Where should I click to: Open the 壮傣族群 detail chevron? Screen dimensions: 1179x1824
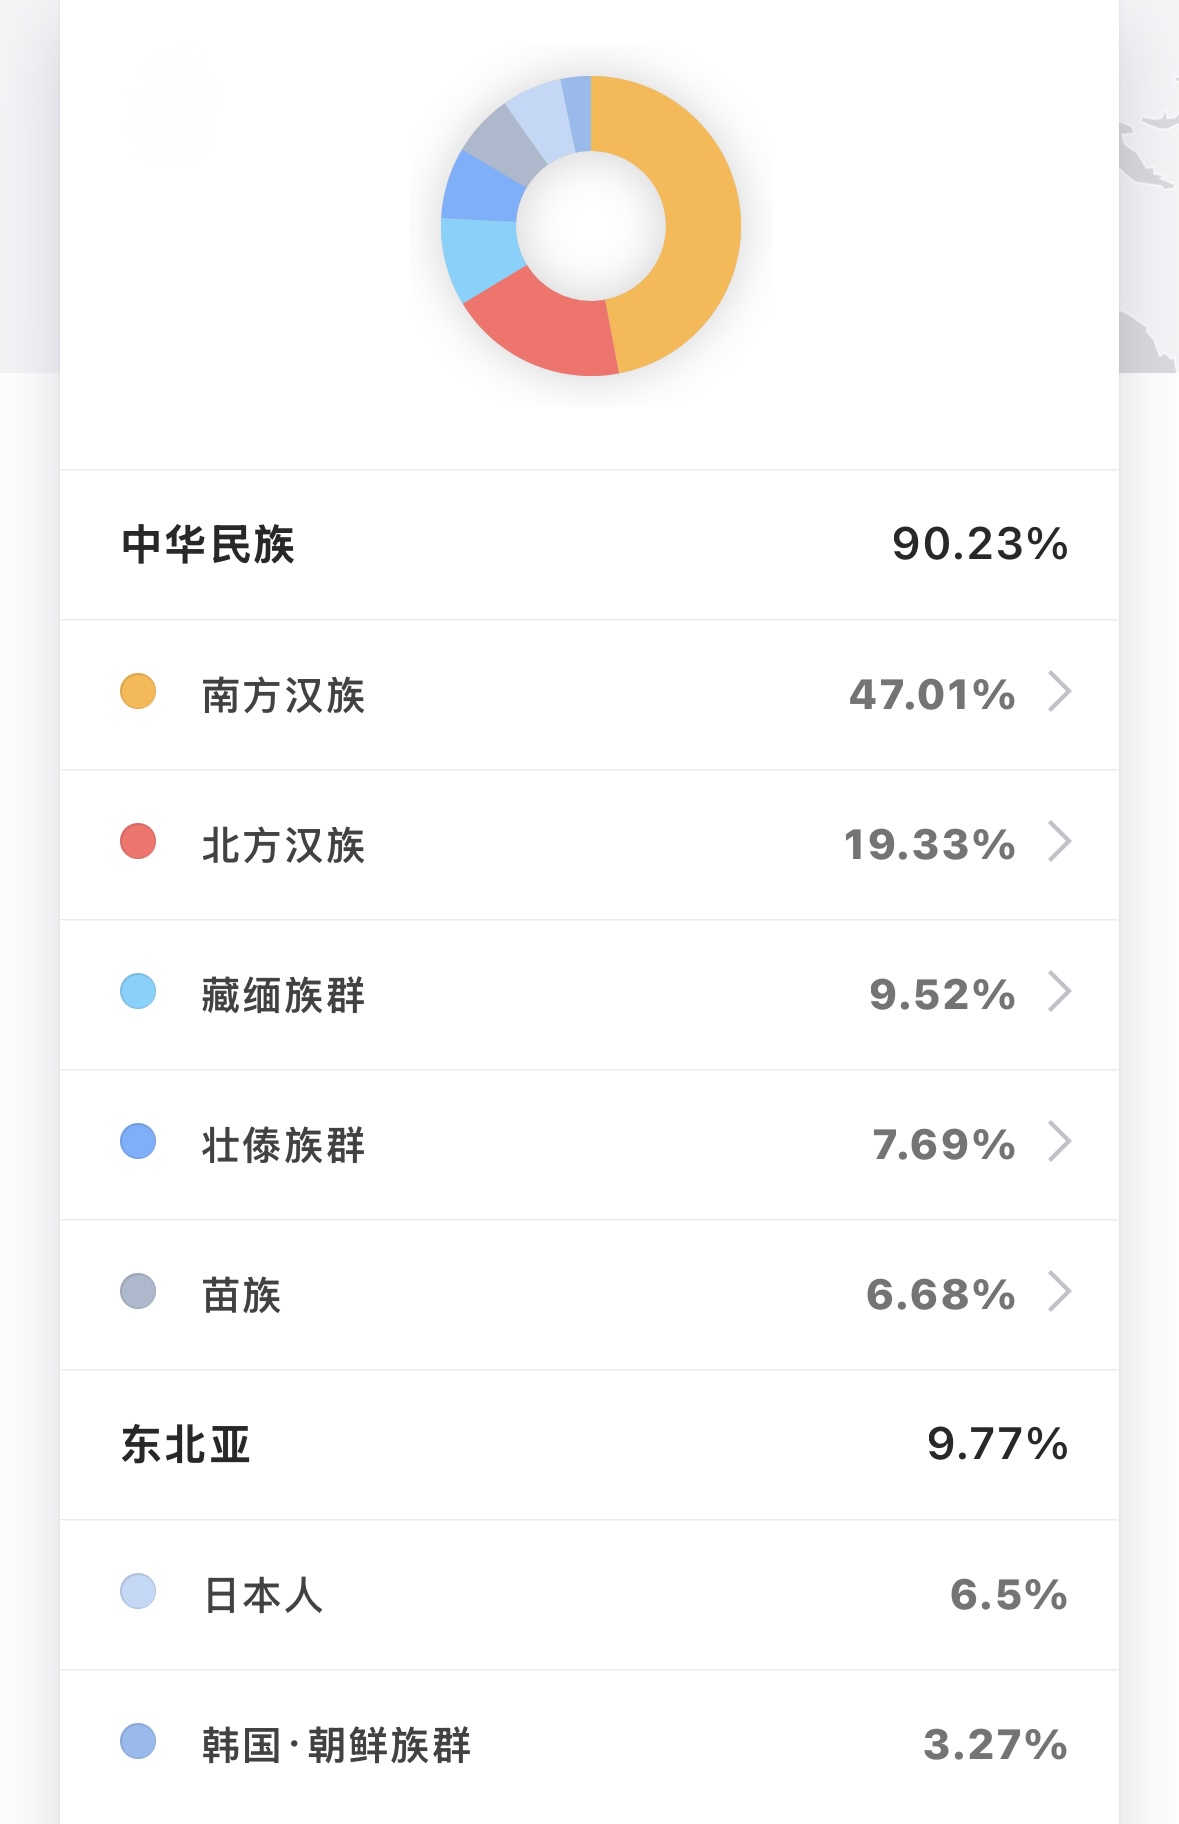click(x=1059, y=1142)
